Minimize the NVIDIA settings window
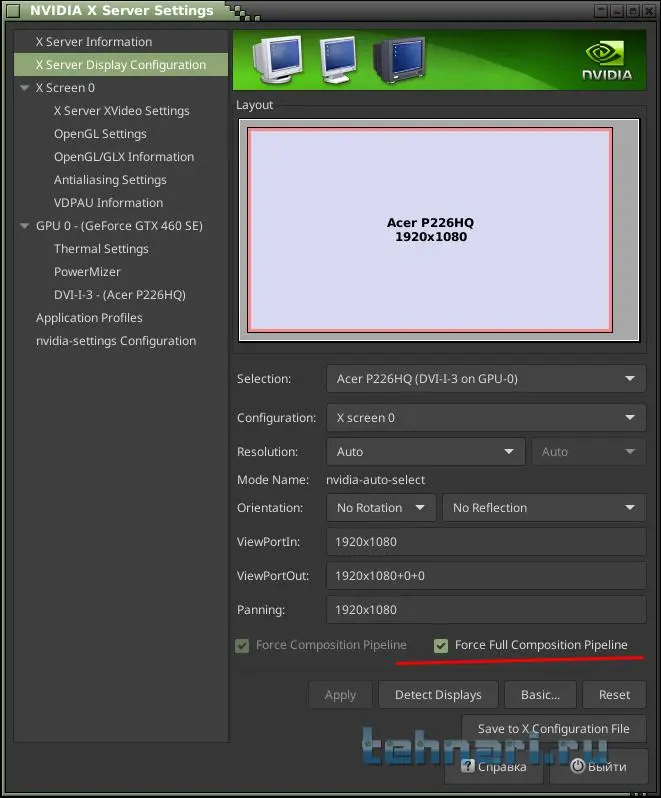 pyautogui.click(x=617, y=11)
